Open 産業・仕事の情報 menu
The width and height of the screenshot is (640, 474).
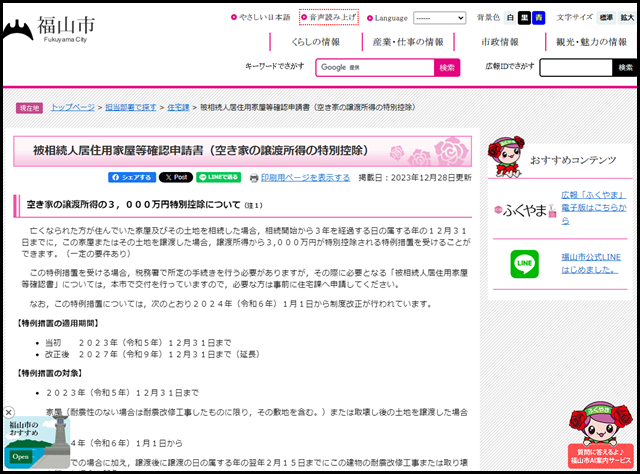[x=408, y=42]
